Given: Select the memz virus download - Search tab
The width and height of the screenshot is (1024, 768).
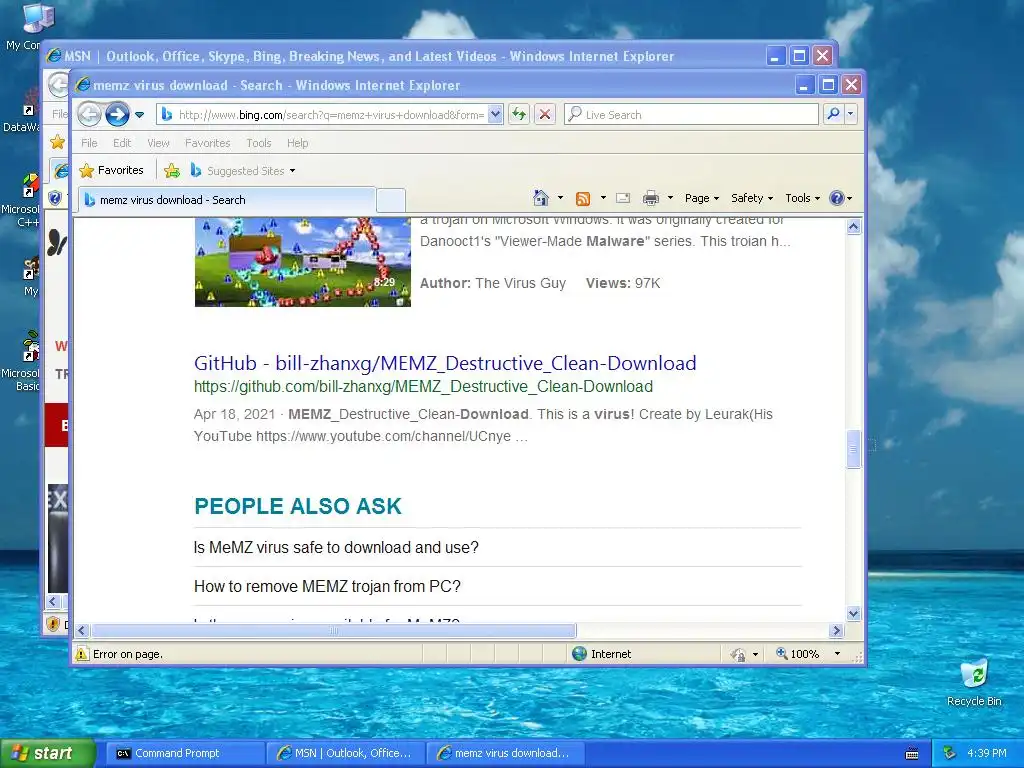Looking at the screenshot, I should [x=227, y=200].
